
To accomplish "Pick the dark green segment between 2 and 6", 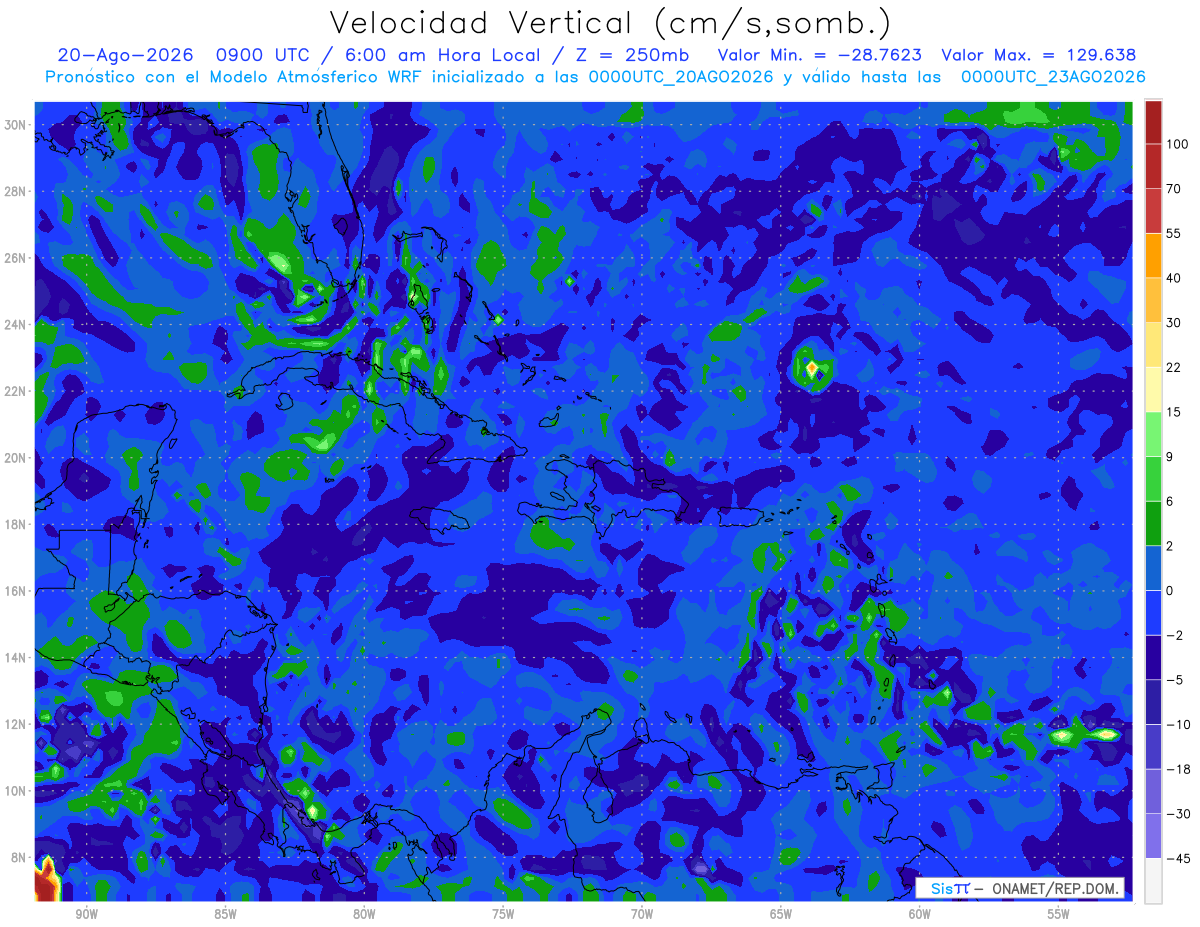I will 1153,523.
